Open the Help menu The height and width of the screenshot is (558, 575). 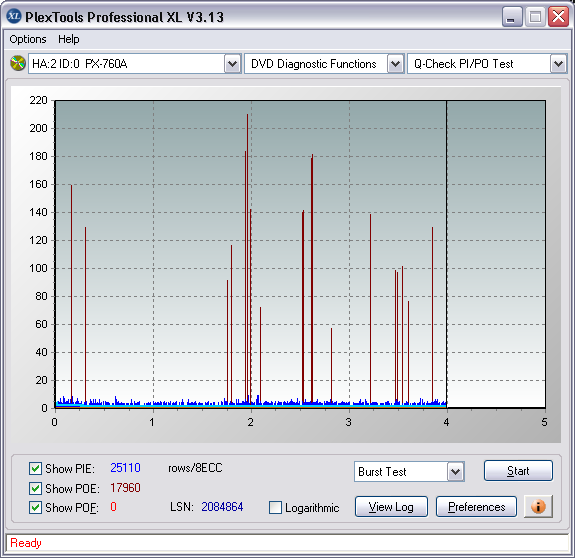[x=69, y=39]
